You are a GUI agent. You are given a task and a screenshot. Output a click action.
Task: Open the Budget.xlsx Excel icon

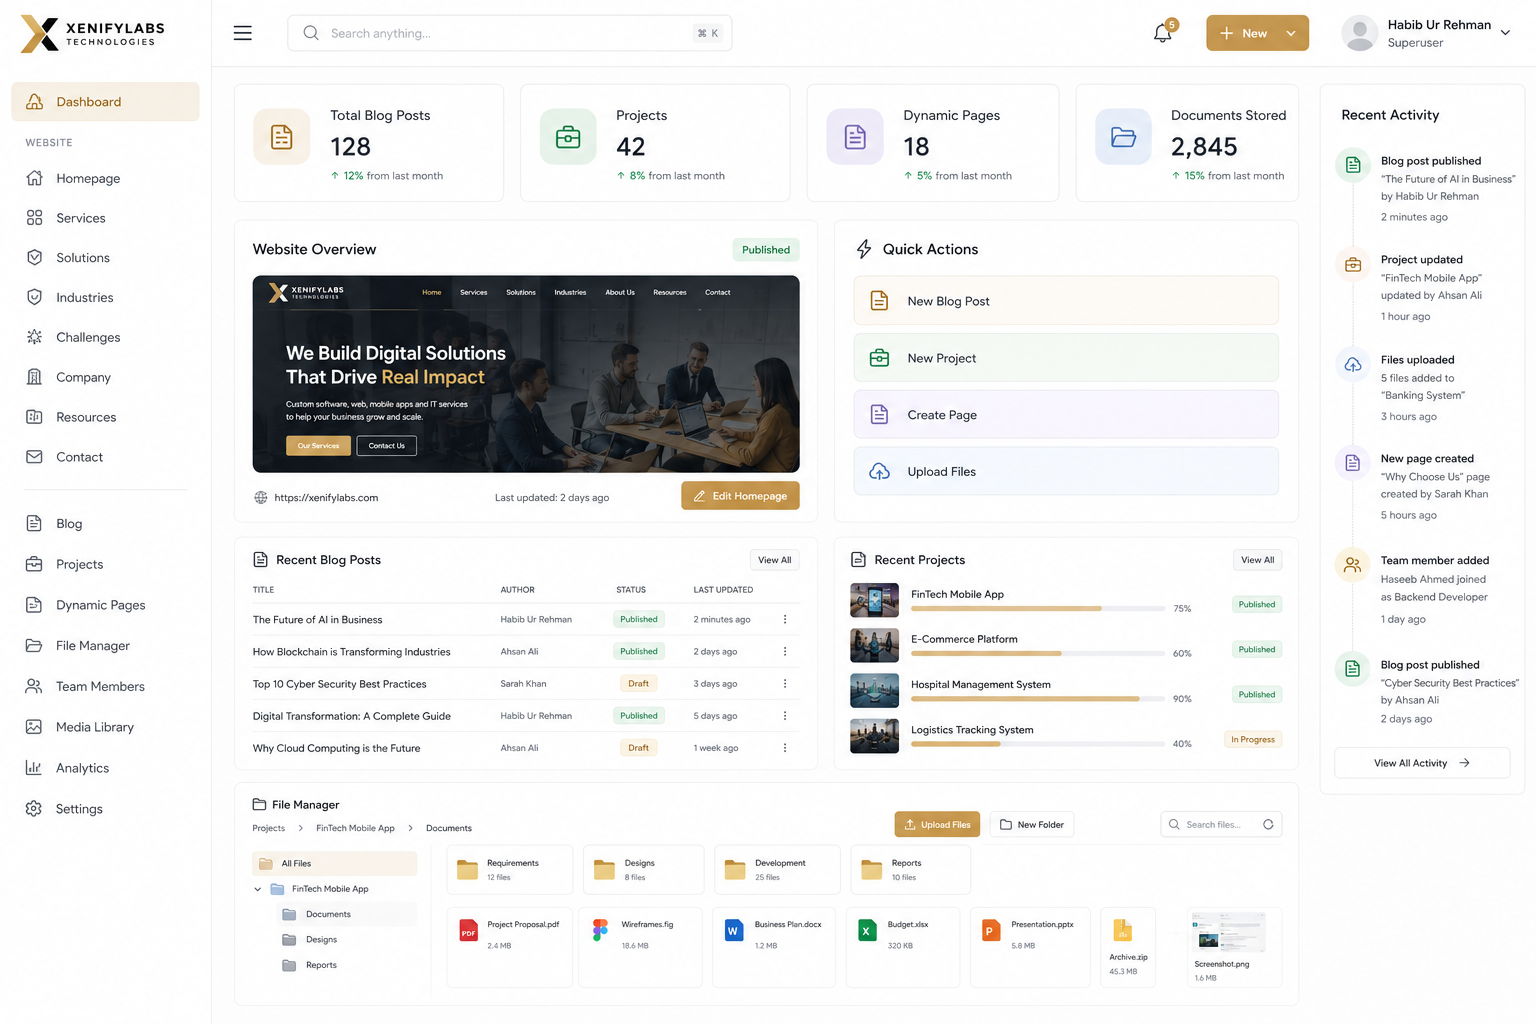867,931
